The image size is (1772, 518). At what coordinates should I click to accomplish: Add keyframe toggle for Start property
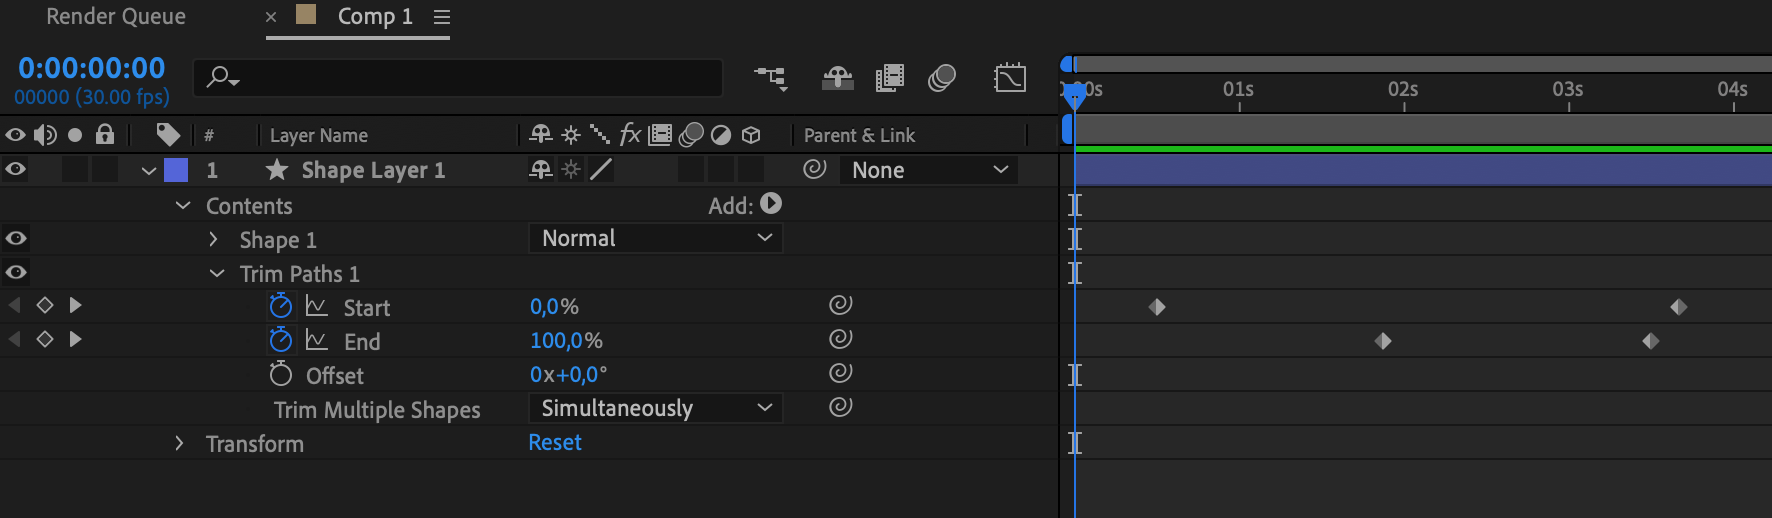(44, 305)
